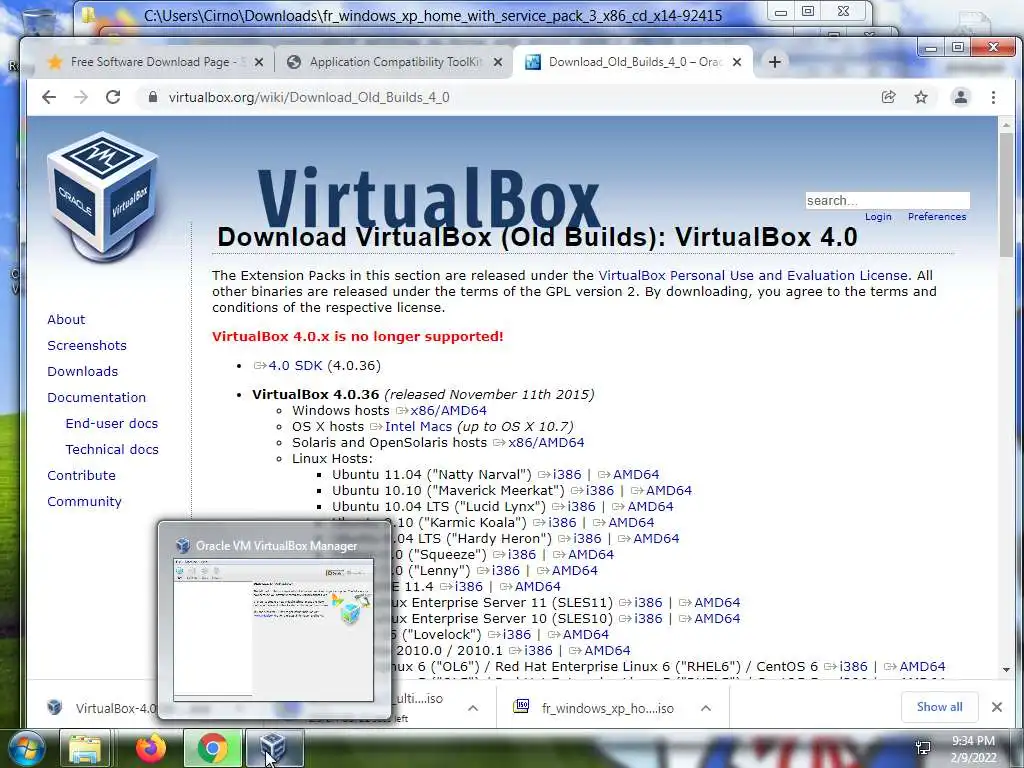Open File Explorer from taskbar
Screen dimensions: 1024x768
click(x=85, y=749)
